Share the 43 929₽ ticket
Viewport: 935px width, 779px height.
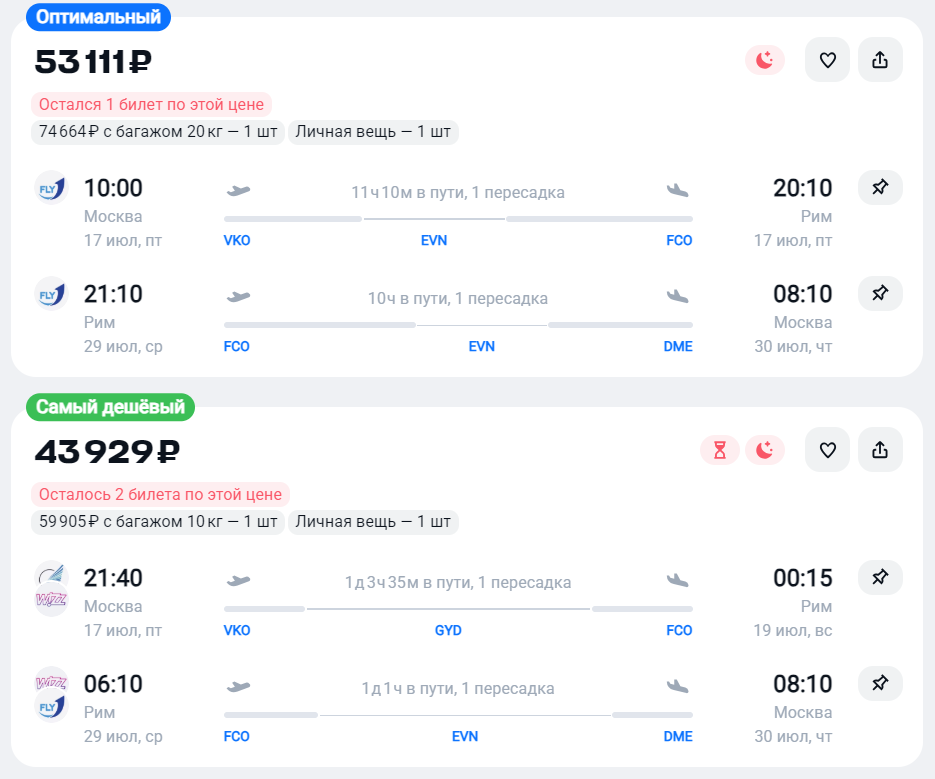[880, 450]
